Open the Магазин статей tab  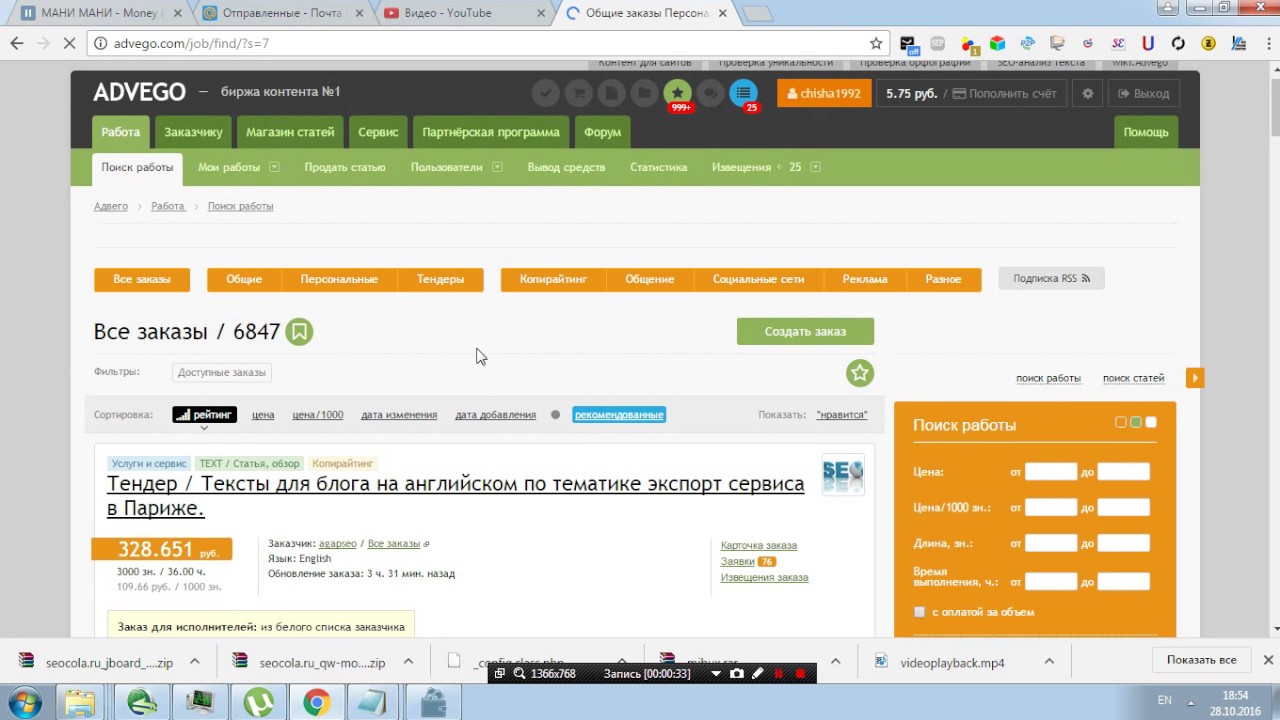[290, 132]
